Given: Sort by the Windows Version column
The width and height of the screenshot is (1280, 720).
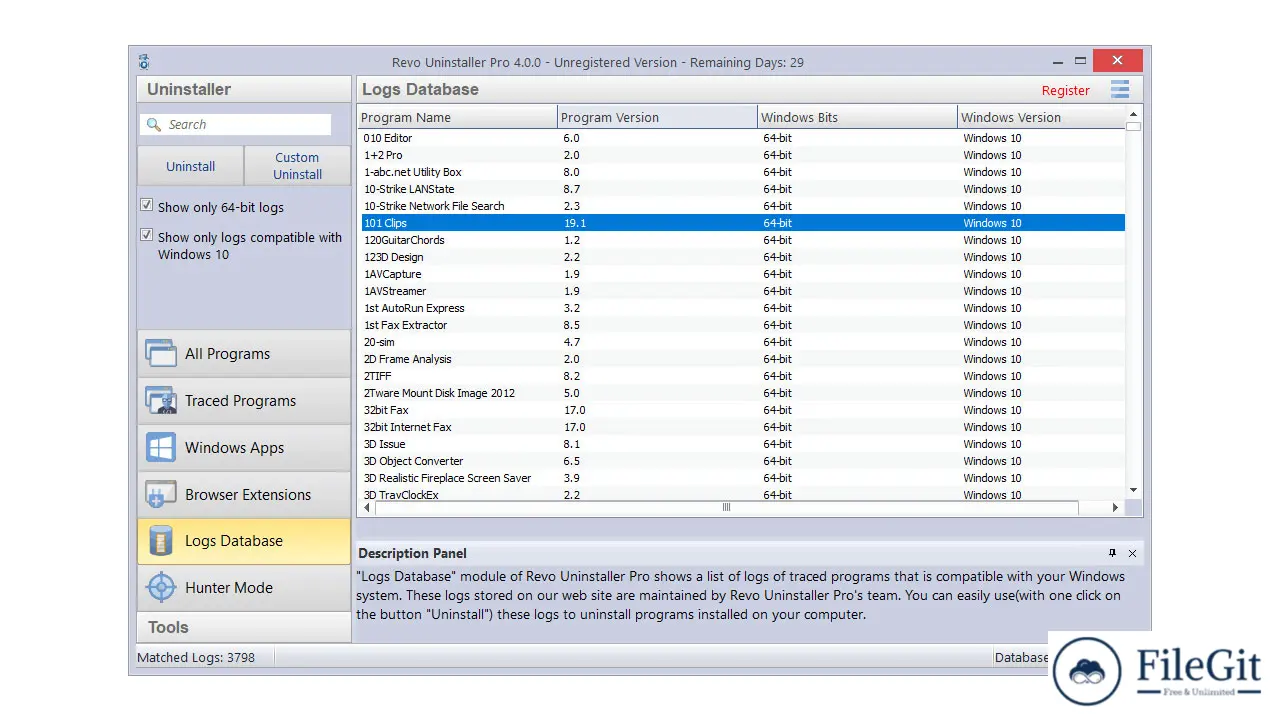Looking at the screenshot, I should (x=1041, y=117).
